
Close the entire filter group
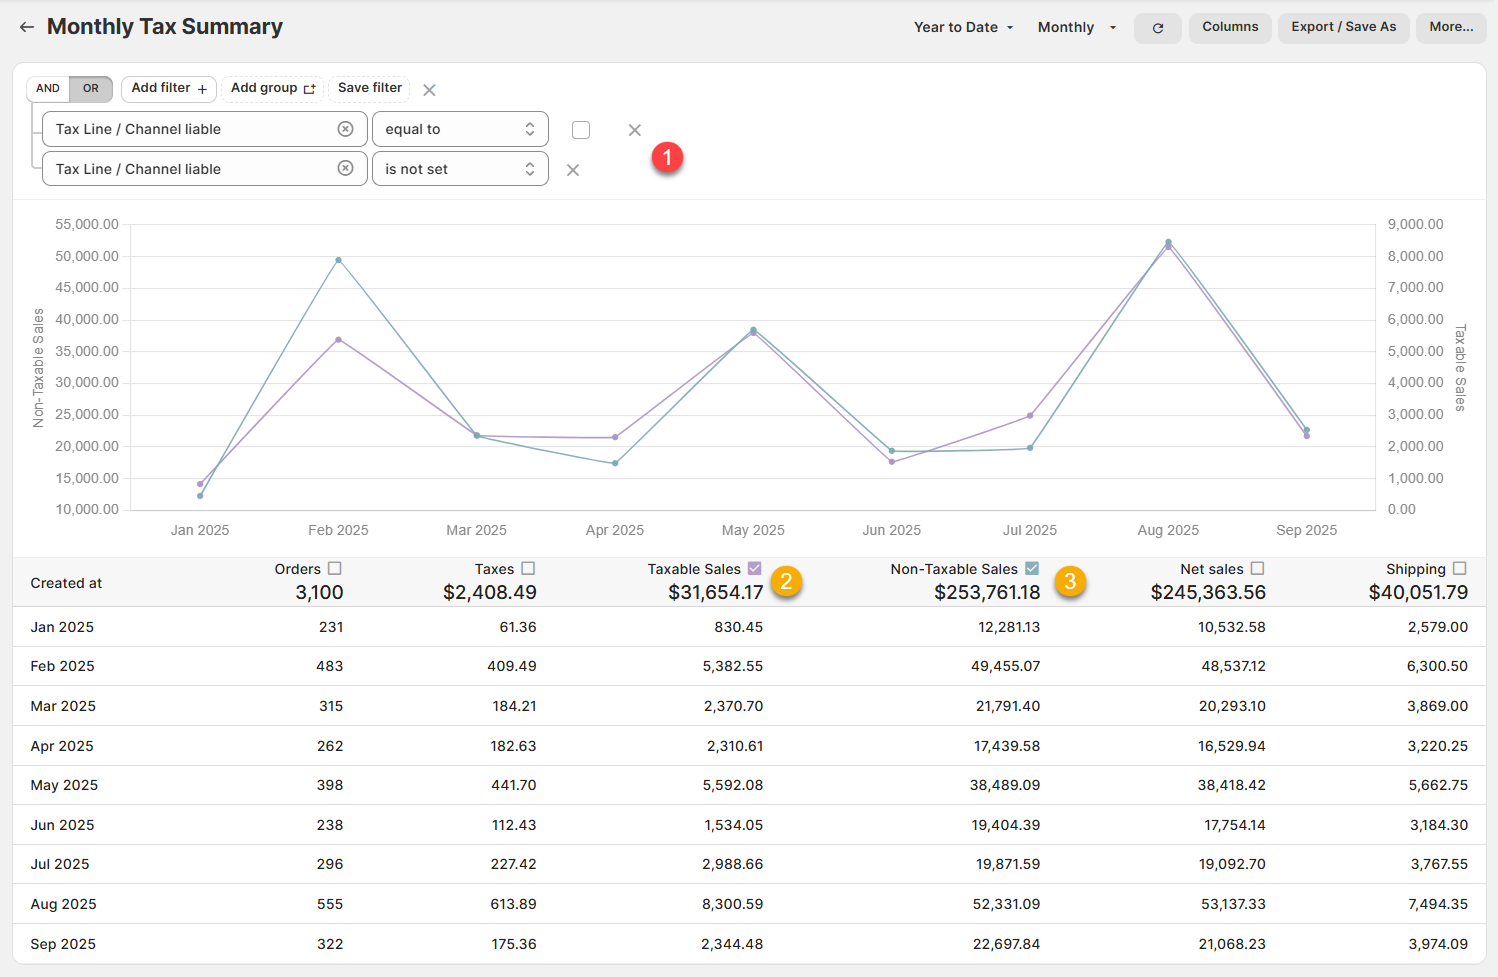tap(429, 90)
